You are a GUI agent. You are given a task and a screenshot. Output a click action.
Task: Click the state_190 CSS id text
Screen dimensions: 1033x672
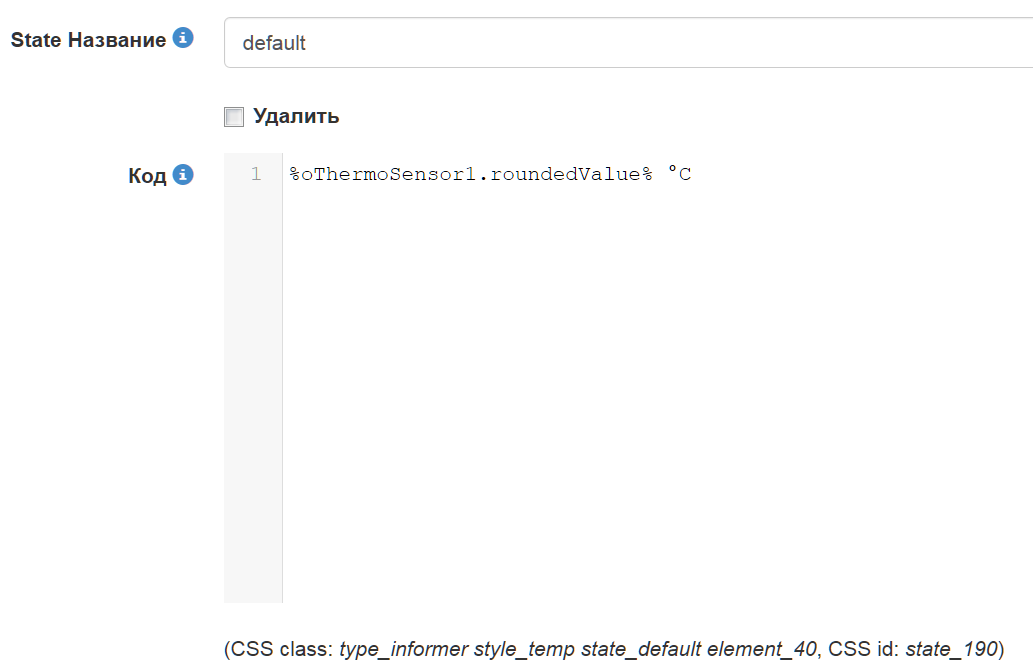[x=951, y=649]
